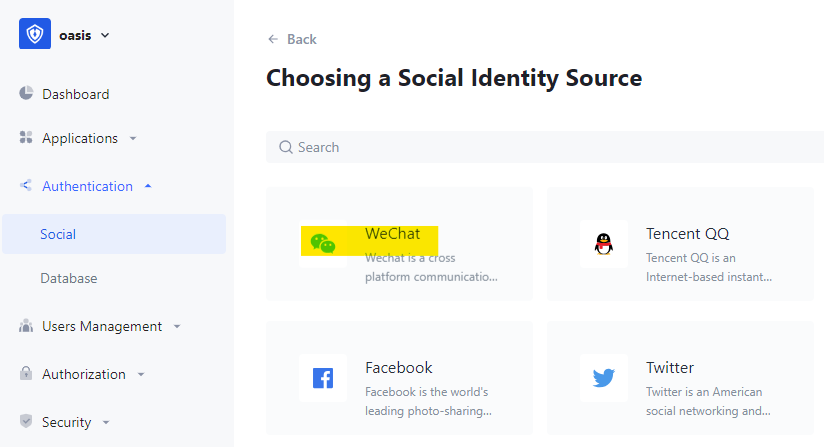Click the Authorization lock icon
Screen dimensions: 824x447
(27, 374)
